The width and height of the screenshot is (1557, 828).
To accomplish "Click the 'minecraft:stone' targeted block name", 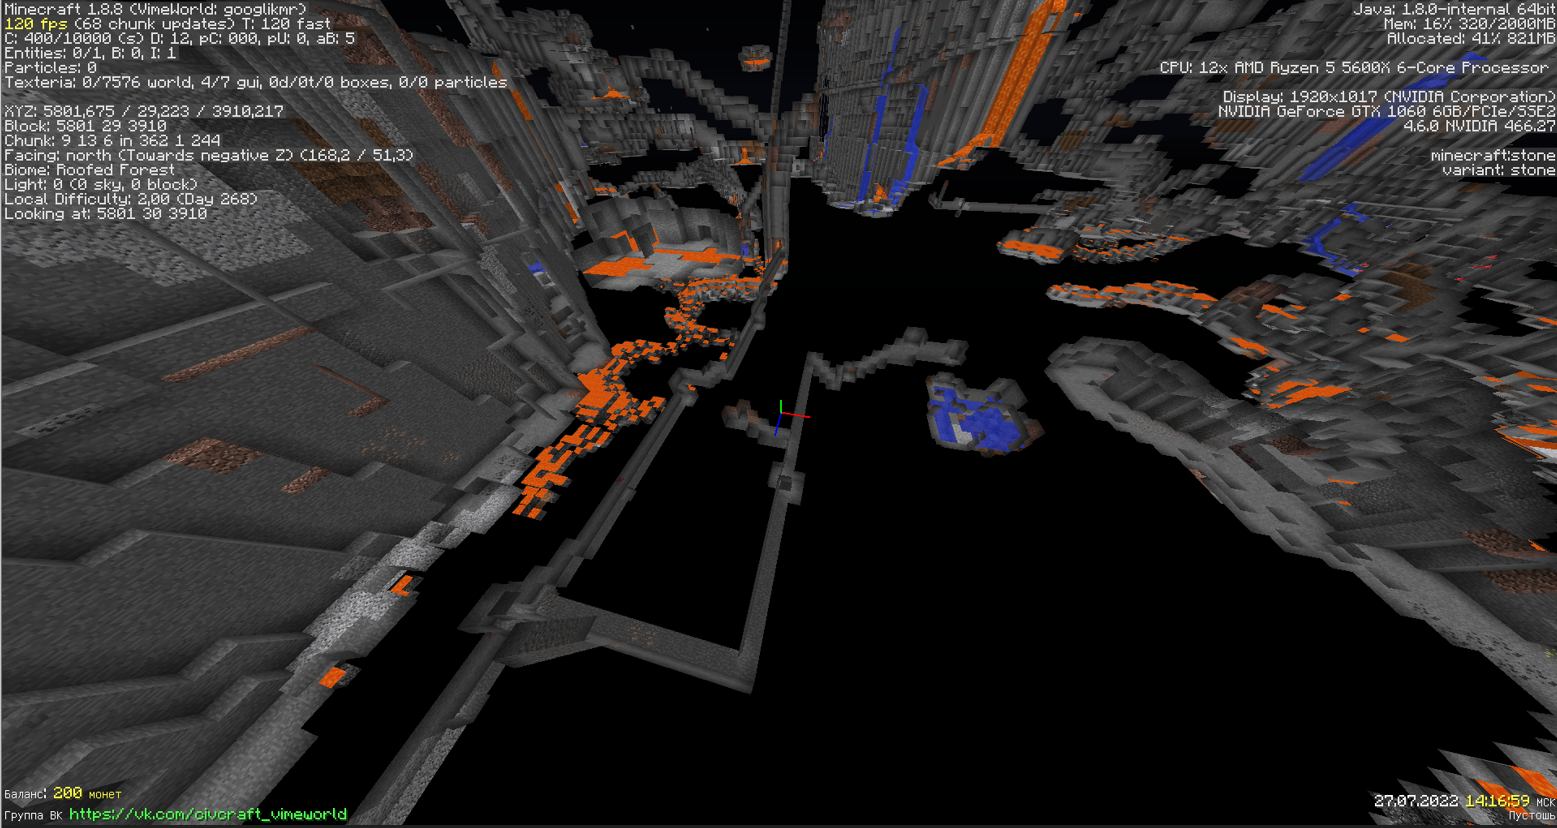I will point(1493,155).
